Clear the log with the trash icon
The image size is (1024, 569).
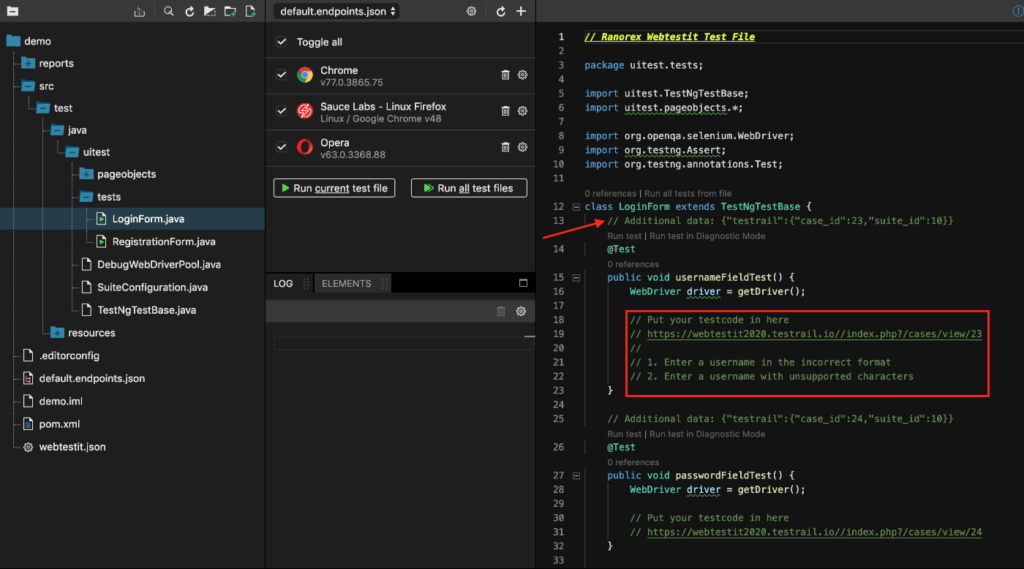click(x=501, y=312)
